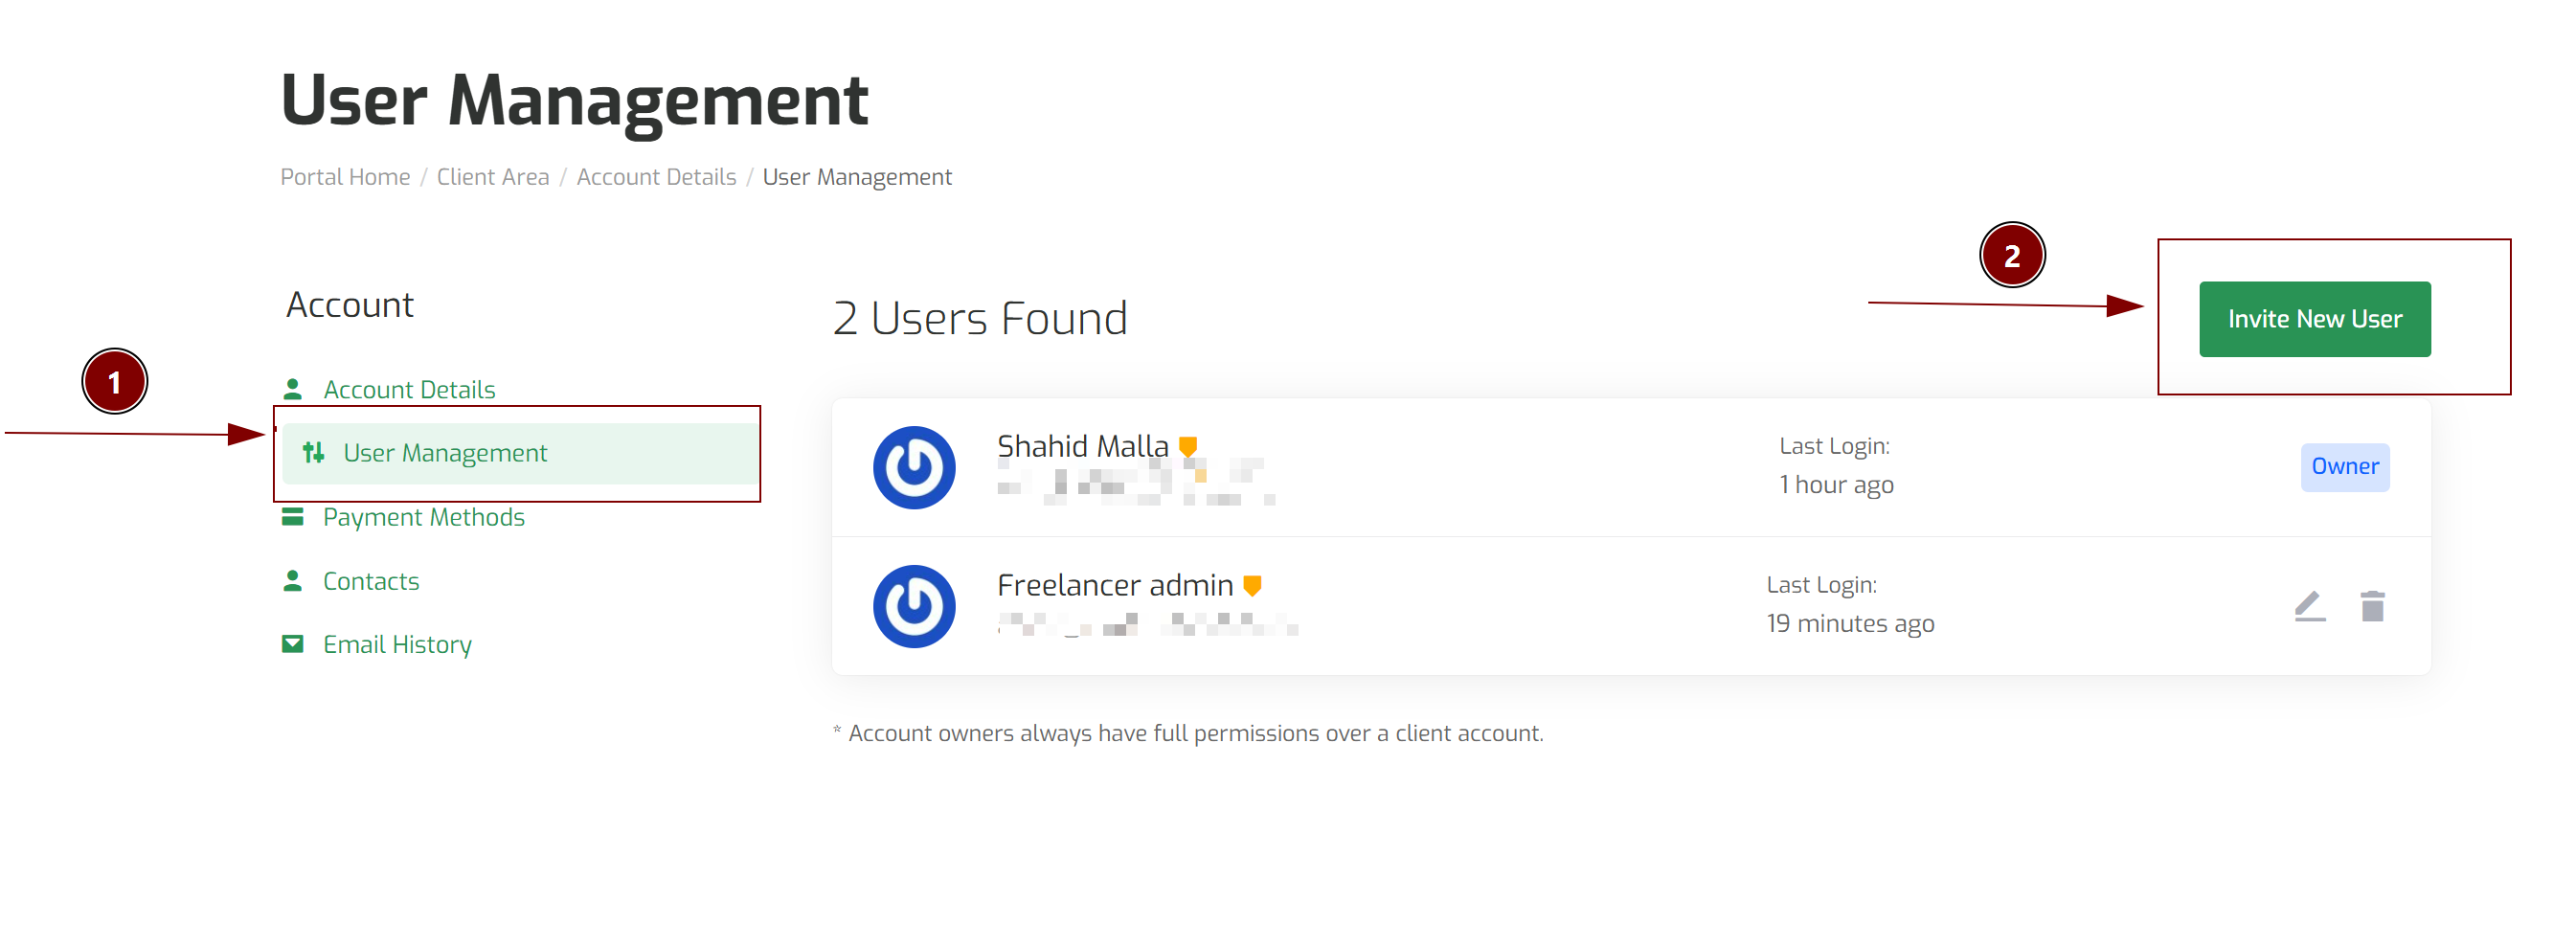Click the Owner badge on Shahid Malla's row
The image size is (2576, 946).
(2345, 467)
